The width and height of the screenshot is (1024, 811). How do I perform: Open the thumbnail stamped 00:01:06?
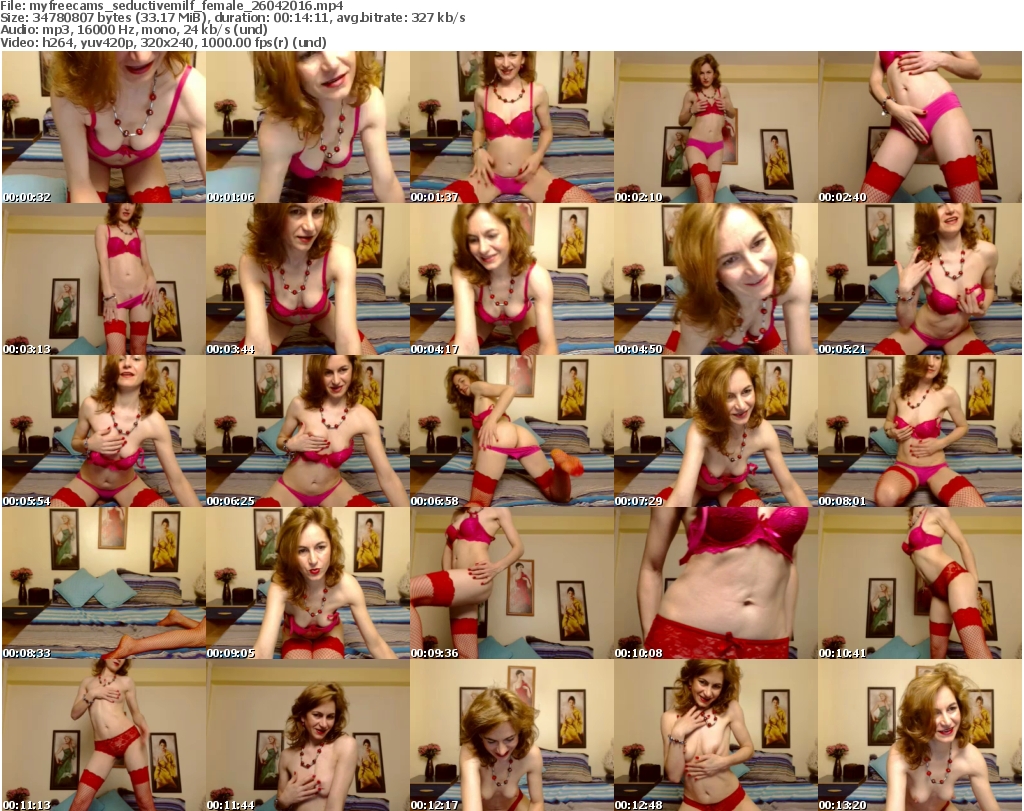click(x=308, y=127)
